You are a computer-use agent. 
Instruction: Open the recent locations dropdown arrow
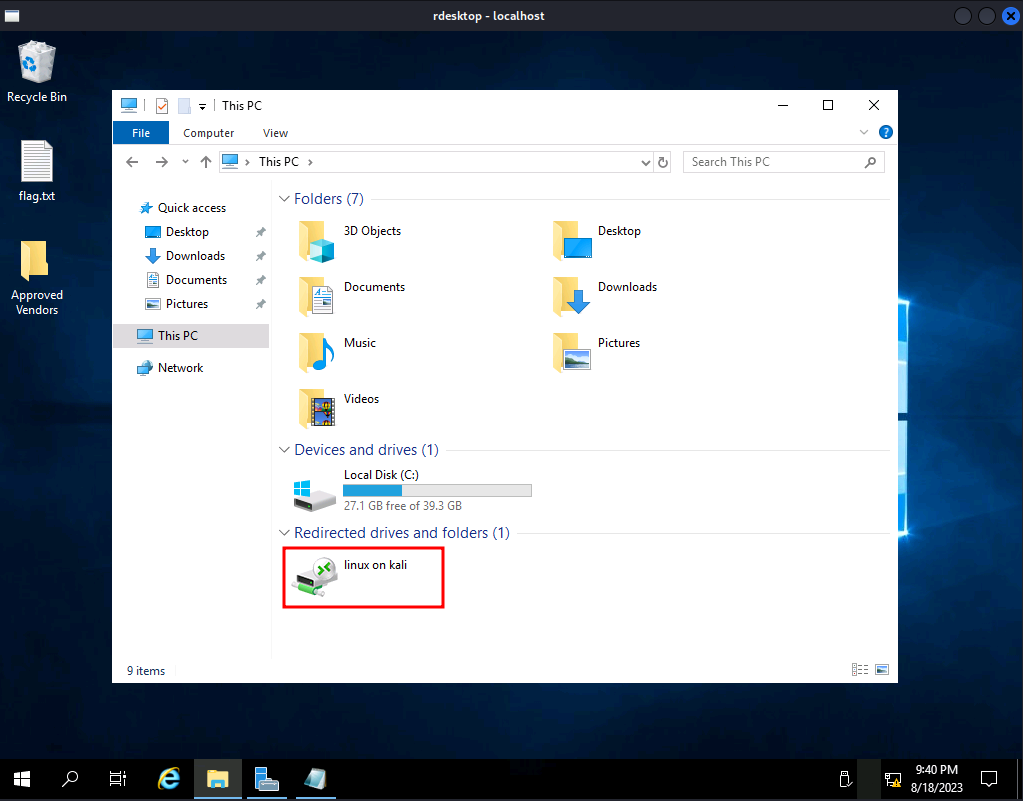(185, 162)
